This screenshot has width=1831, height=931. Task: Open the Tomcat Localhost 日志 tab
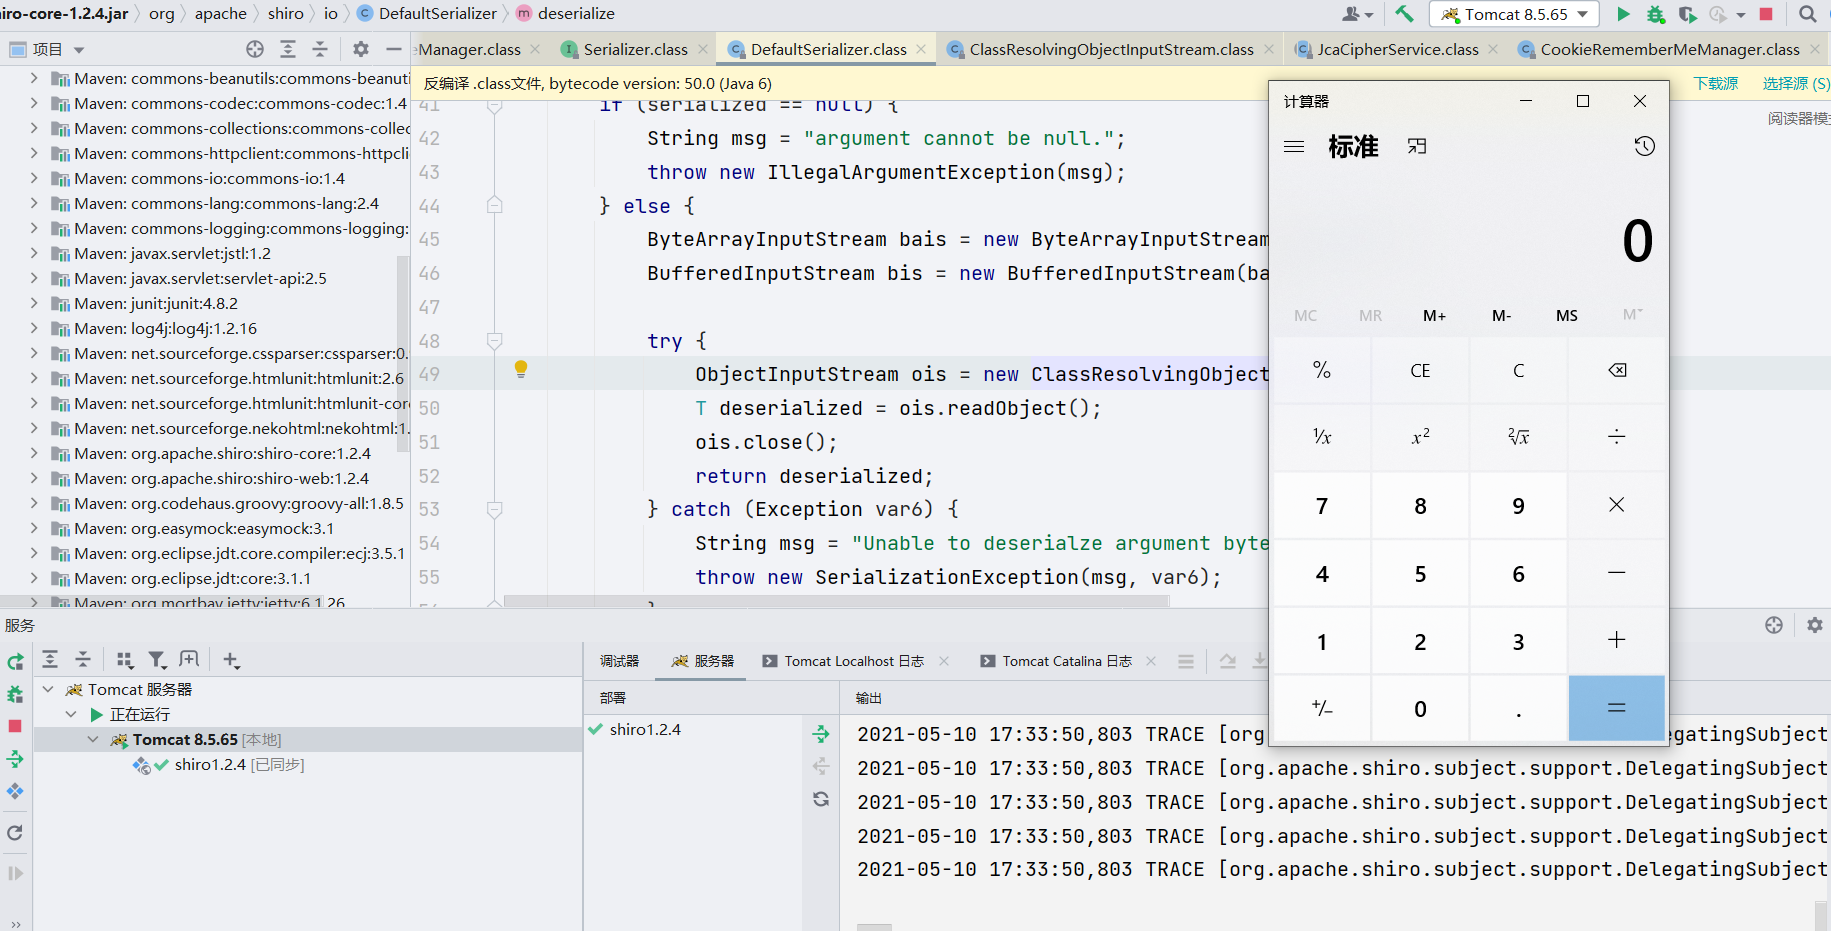[x=854, y=661]
